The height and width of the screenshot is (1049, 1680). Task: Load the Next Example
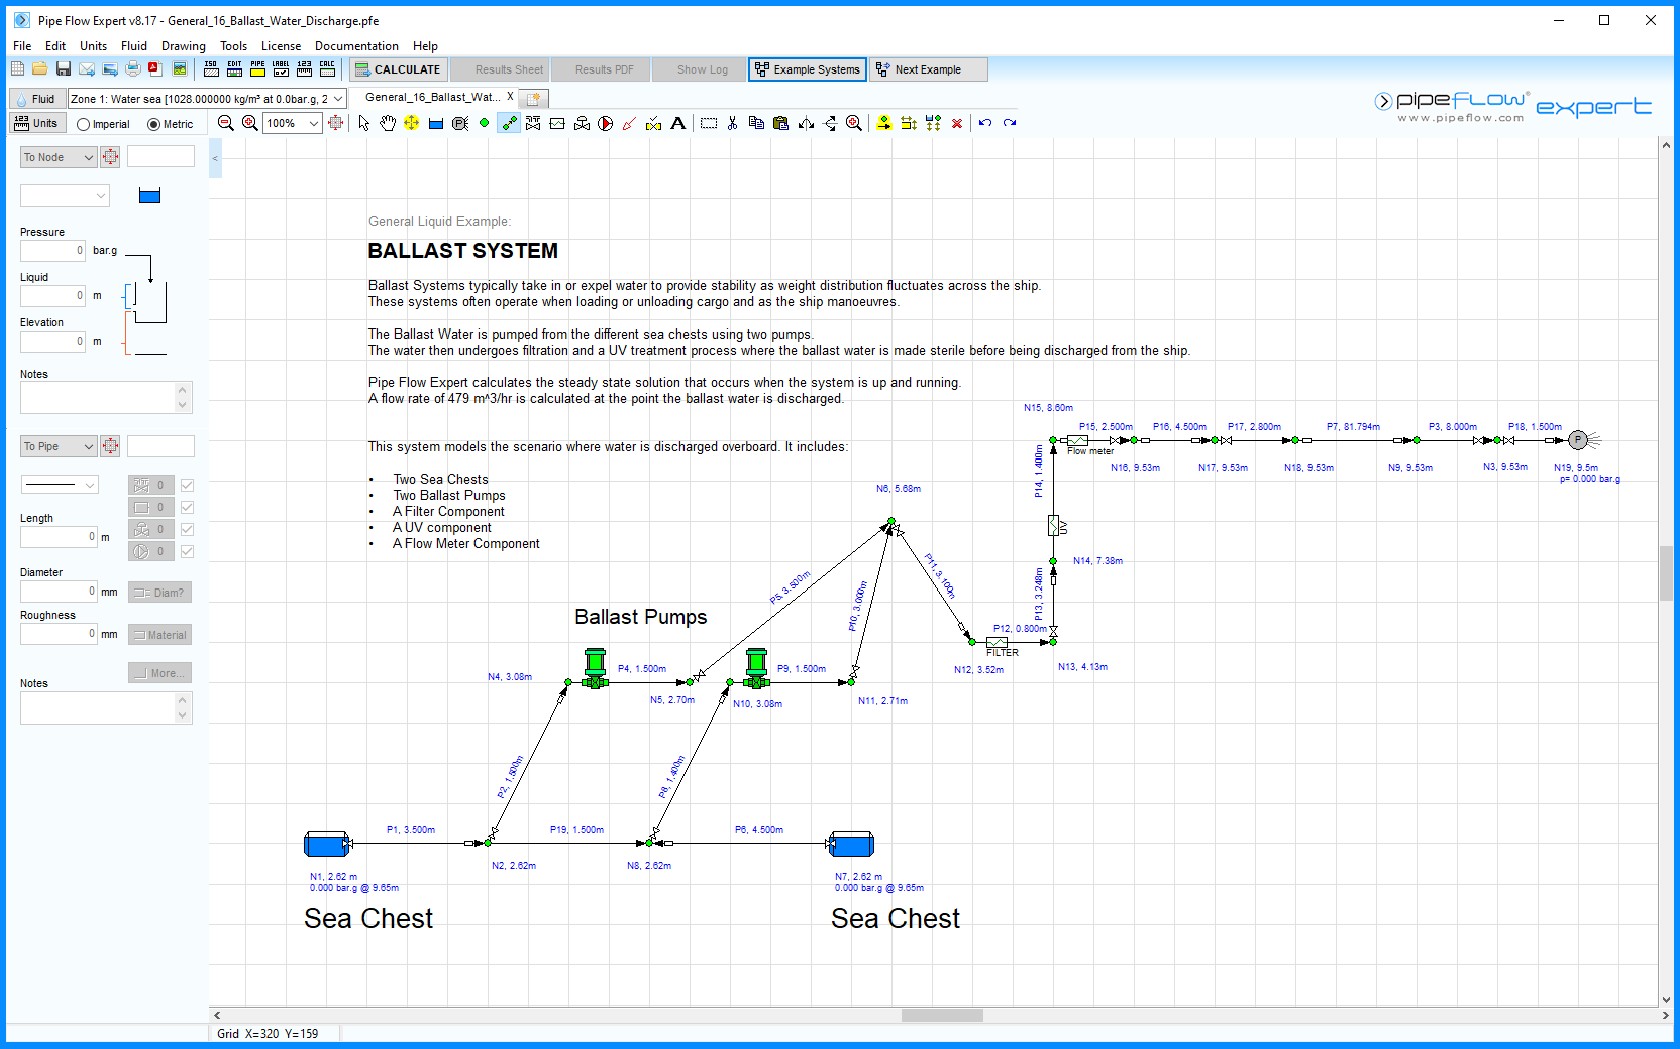928,69
